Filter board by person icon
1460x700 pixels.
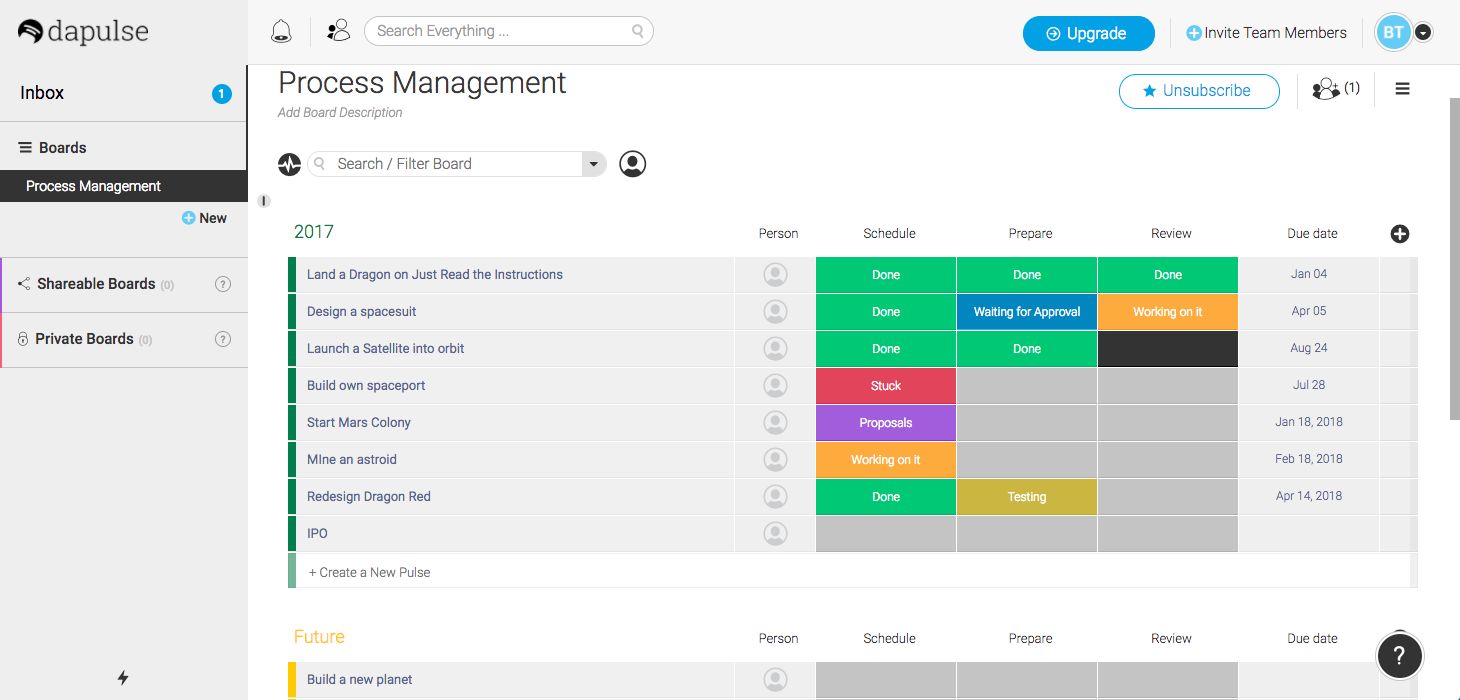point(632,164)
